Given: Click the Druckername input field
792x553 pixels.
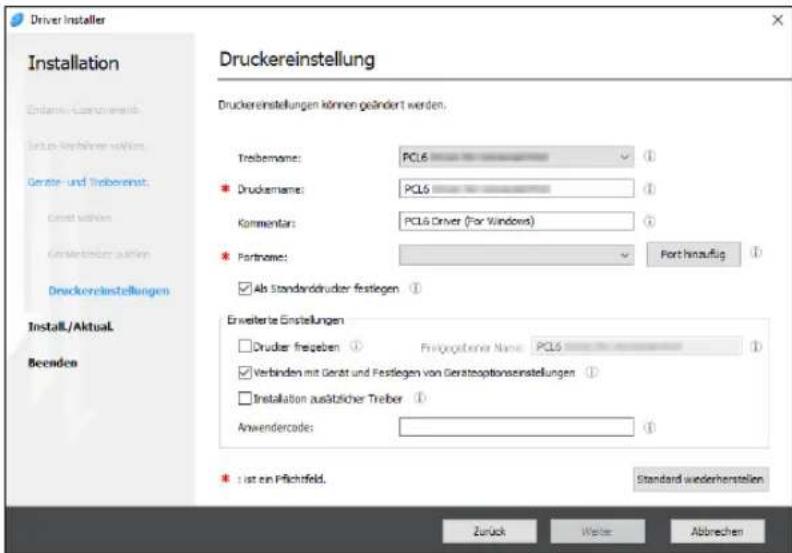Looking at the screenshot, I should 516,188.
